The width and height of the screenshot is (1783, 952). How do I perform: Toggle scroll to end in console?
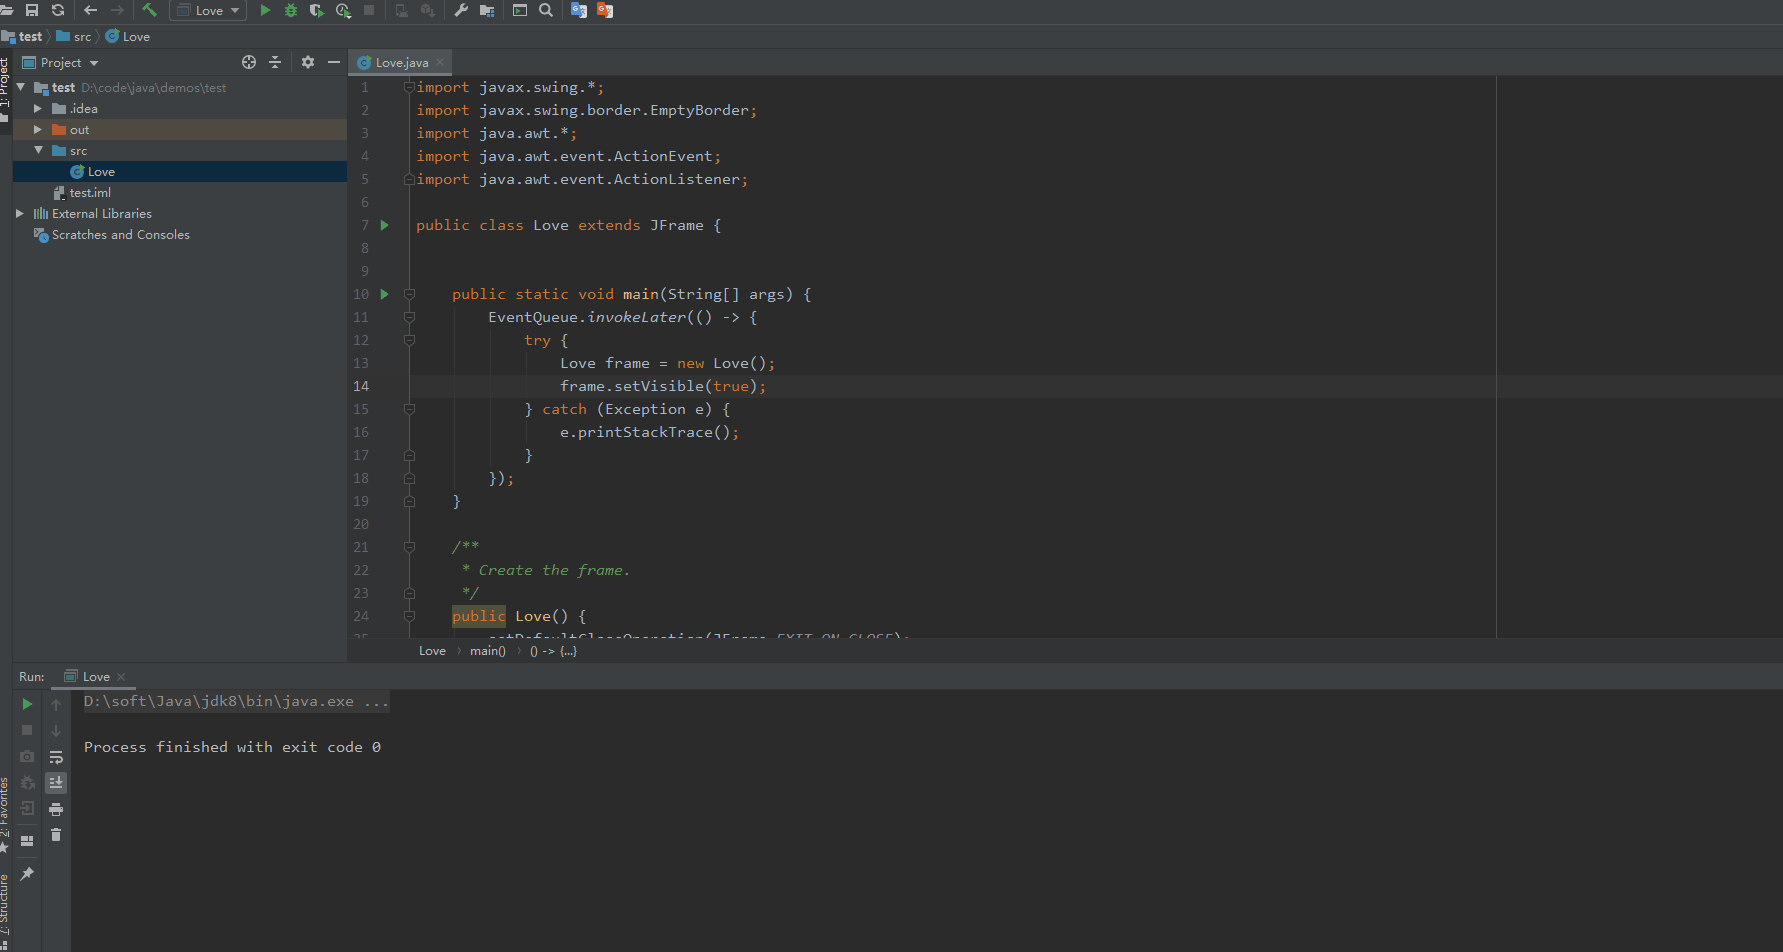pyautogui.click(x=56, y=783)
